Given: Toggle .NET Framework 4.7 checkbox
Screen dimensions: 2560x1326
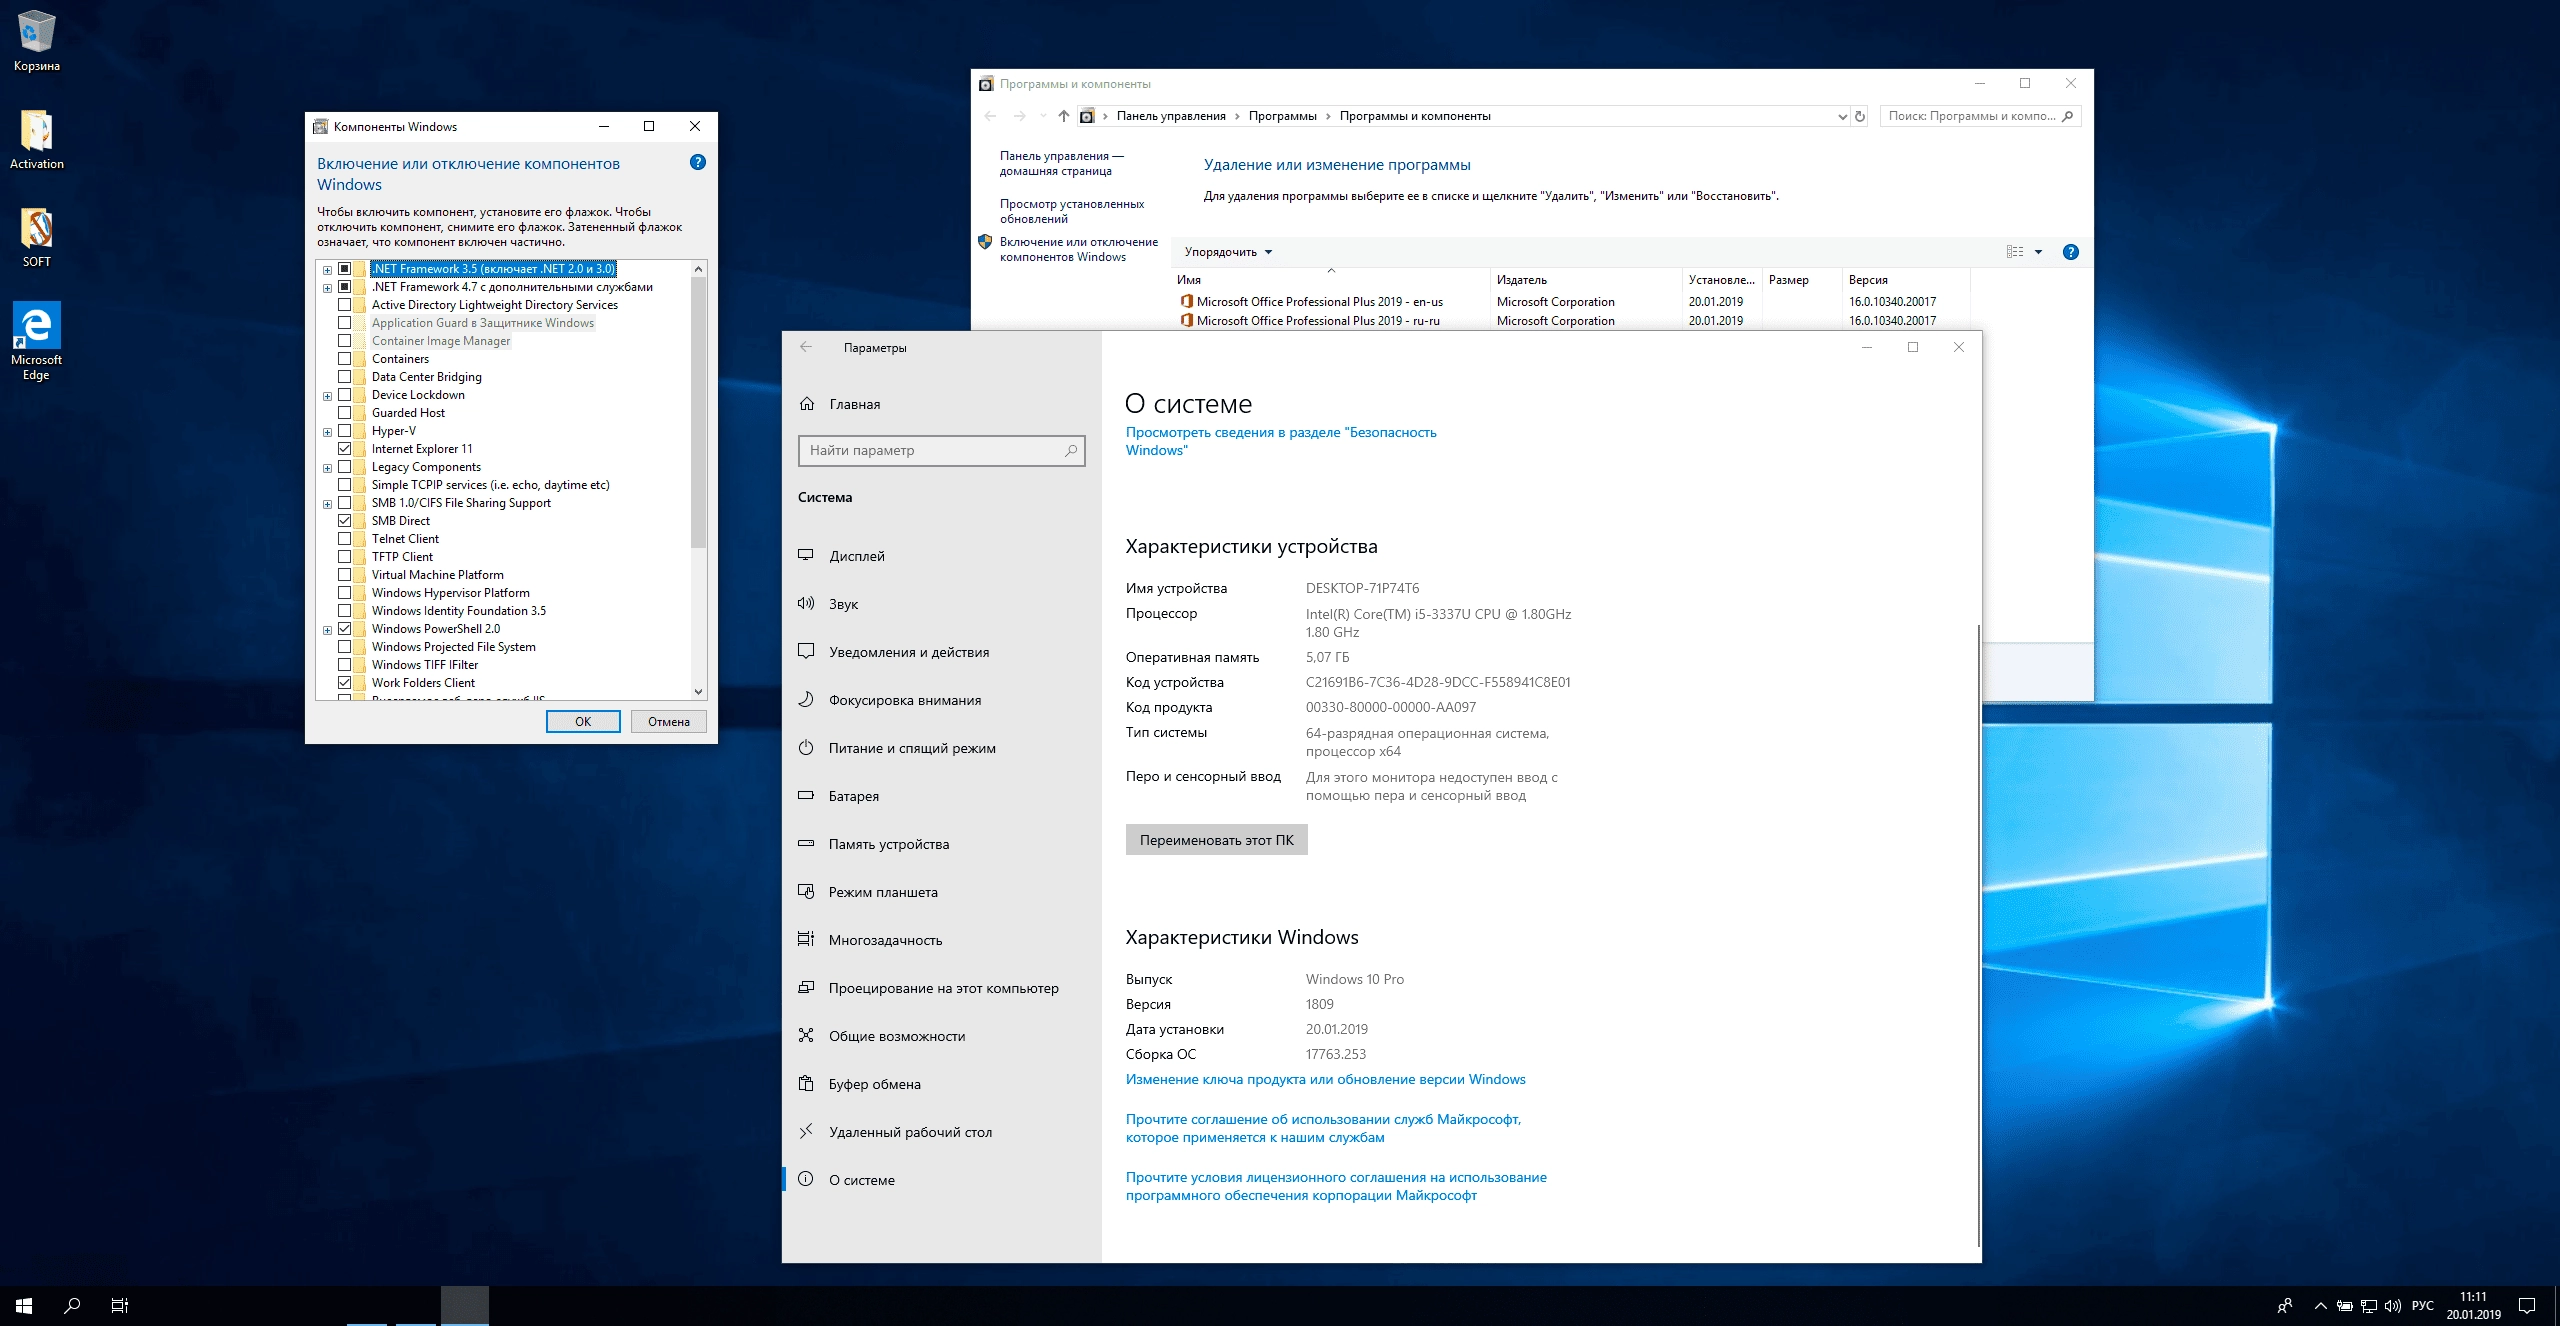Looking at the screenshot, I should coord(345,287).
